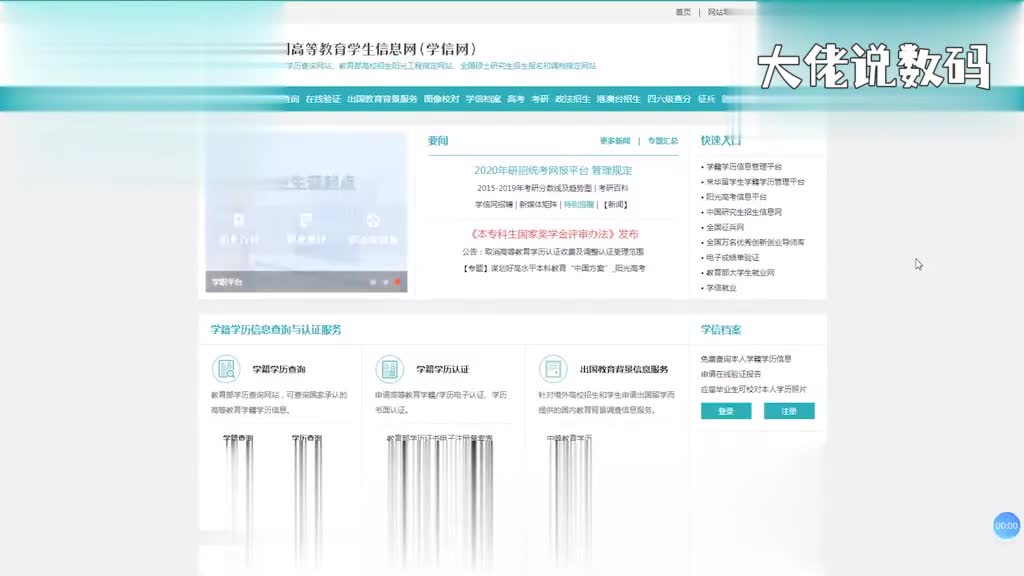The height and width of the screenshot is (576, 1024).
Task: Click the 登录 button in 学信档案 panel
Action: 725,410
